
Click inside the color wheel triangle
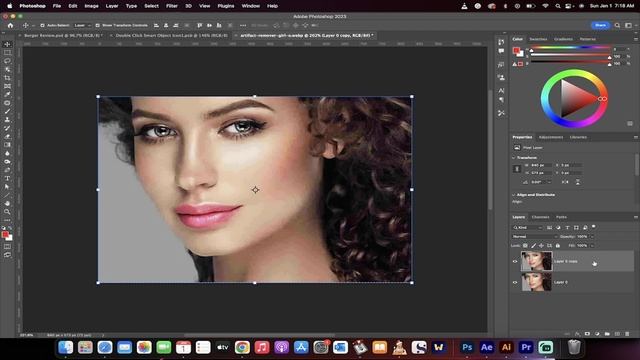pyautogui.click(x=576, y=98)
